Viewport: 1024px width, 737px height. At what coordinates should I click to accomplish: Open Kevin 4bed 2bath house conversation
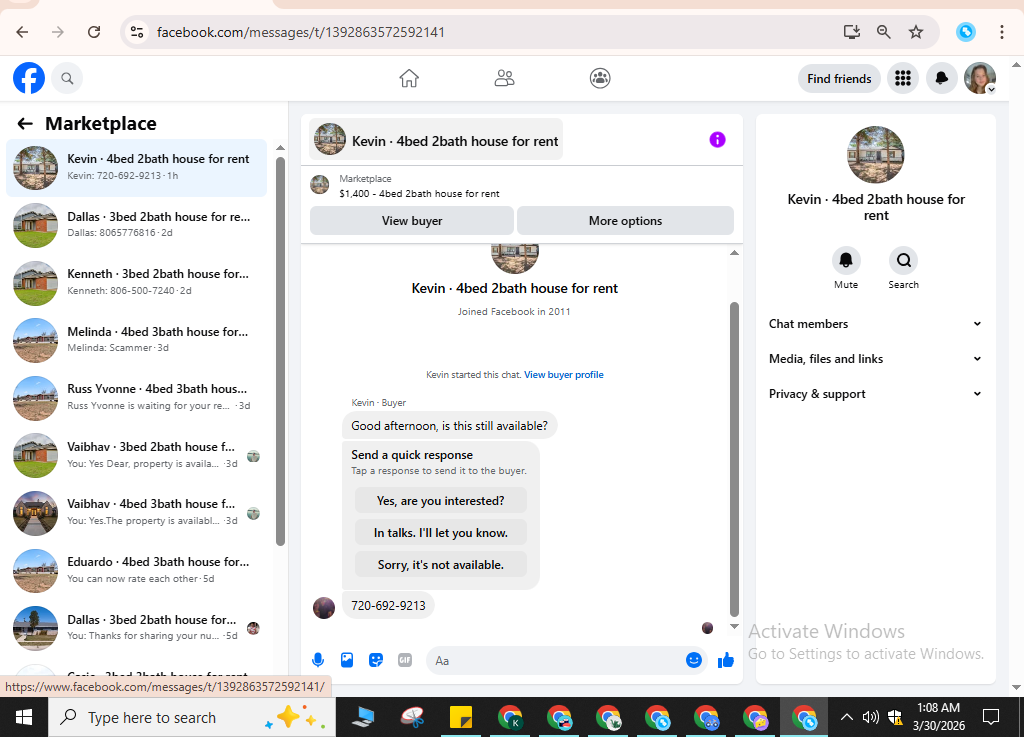(136, 168)
